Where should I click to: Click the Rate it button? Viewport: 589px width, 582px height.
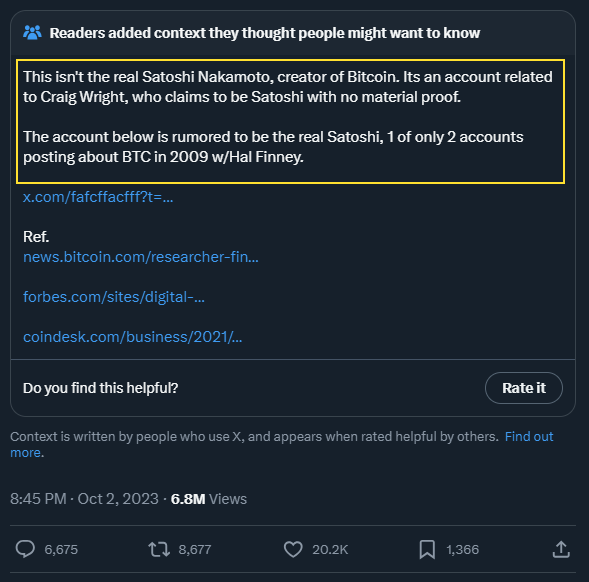(x=524, y=388)
